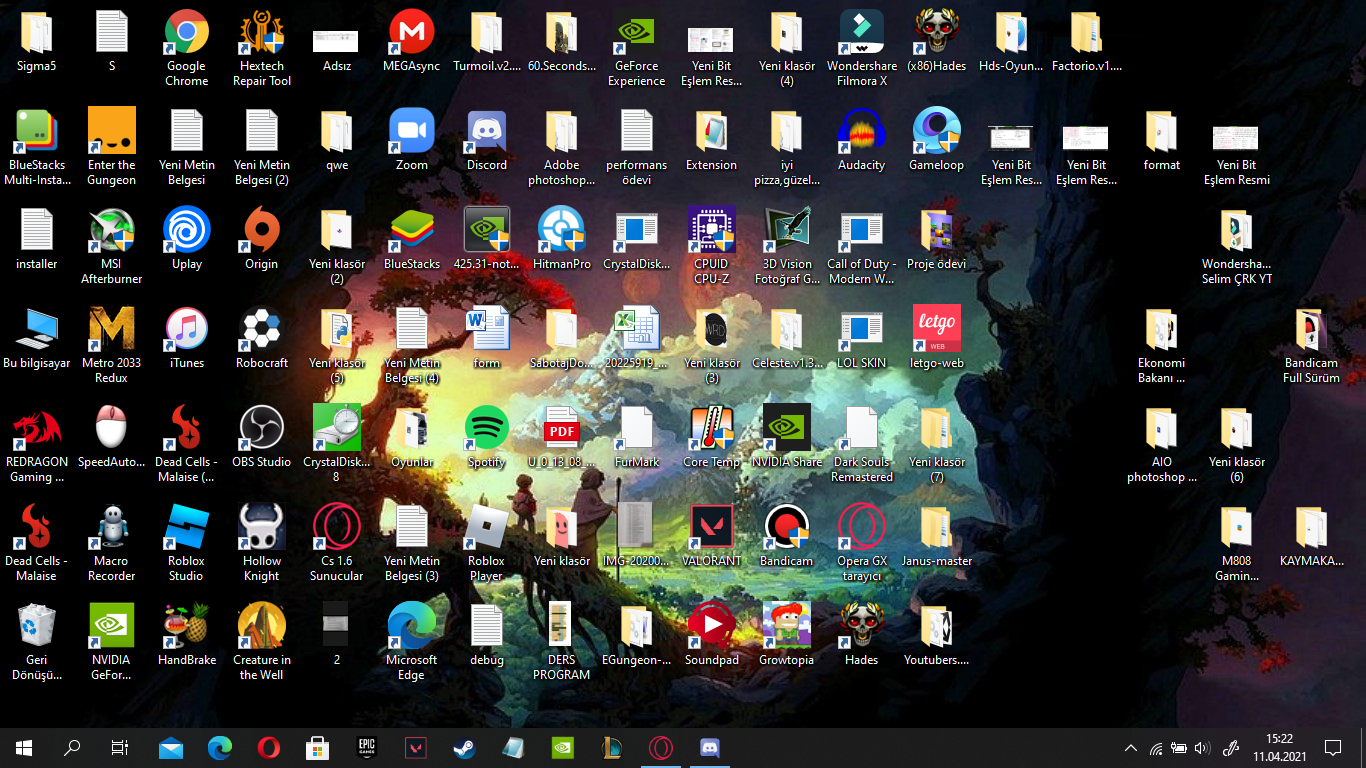1366x768 pixels.
Task: Open the Dark Souls Remastered shortcut
Action: click(x=862, y=444)
